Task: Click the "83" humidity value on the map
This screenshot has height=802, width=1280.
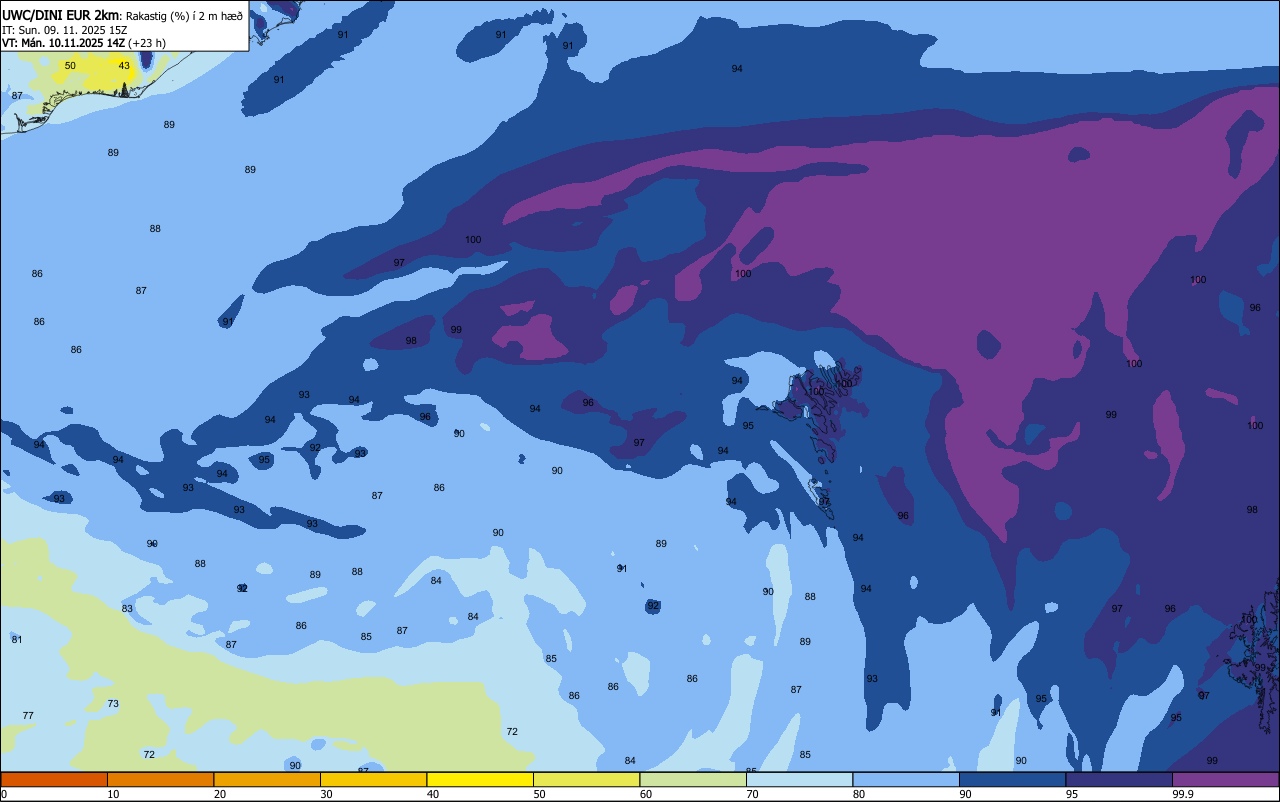Action: (x=127, y=609)
